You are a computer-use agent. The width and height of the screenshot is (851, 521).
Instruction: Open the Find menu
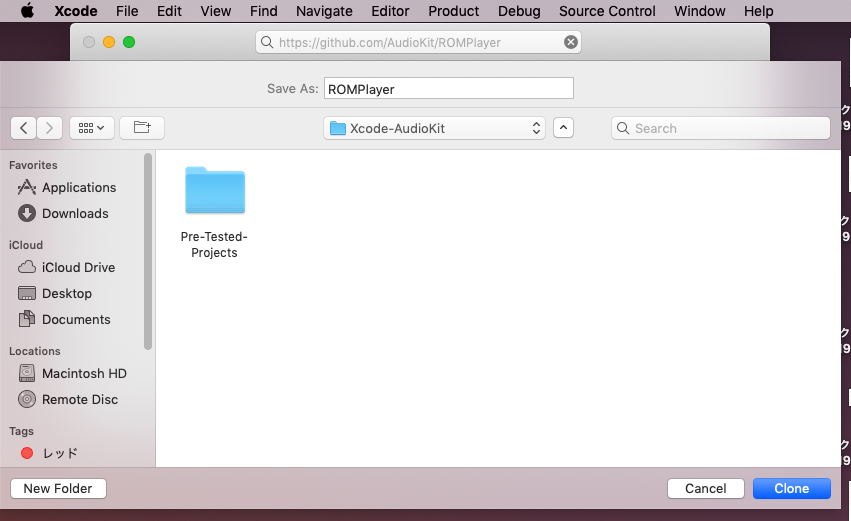point(264,11)
